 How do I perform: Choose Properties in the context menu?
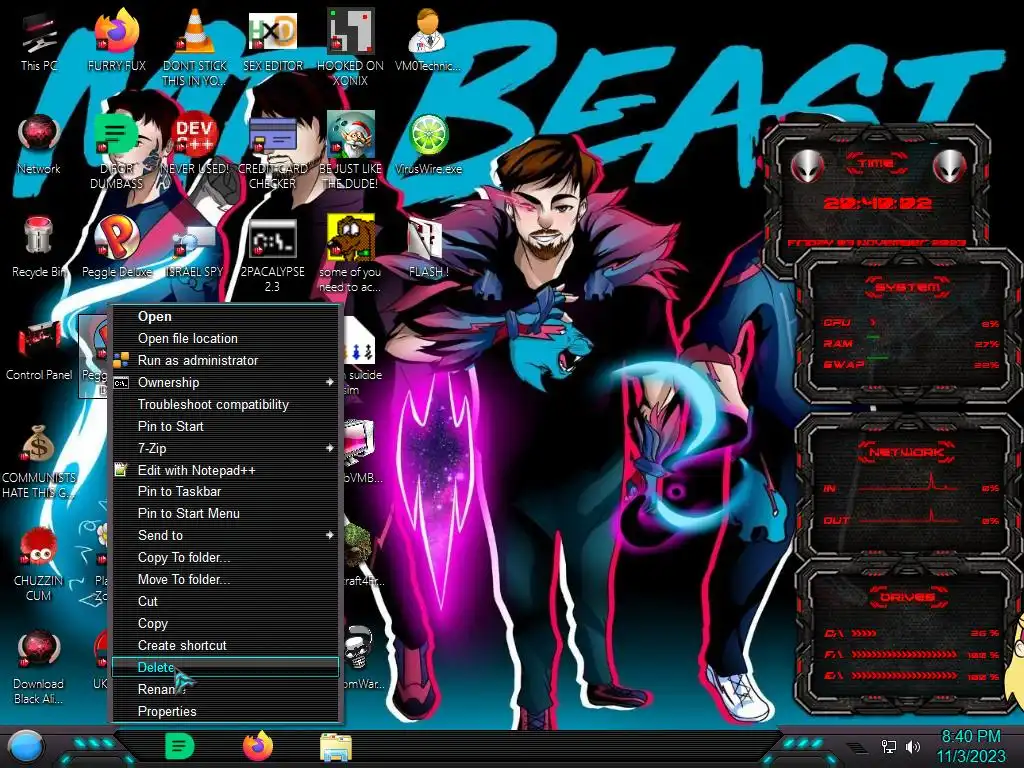225,711
